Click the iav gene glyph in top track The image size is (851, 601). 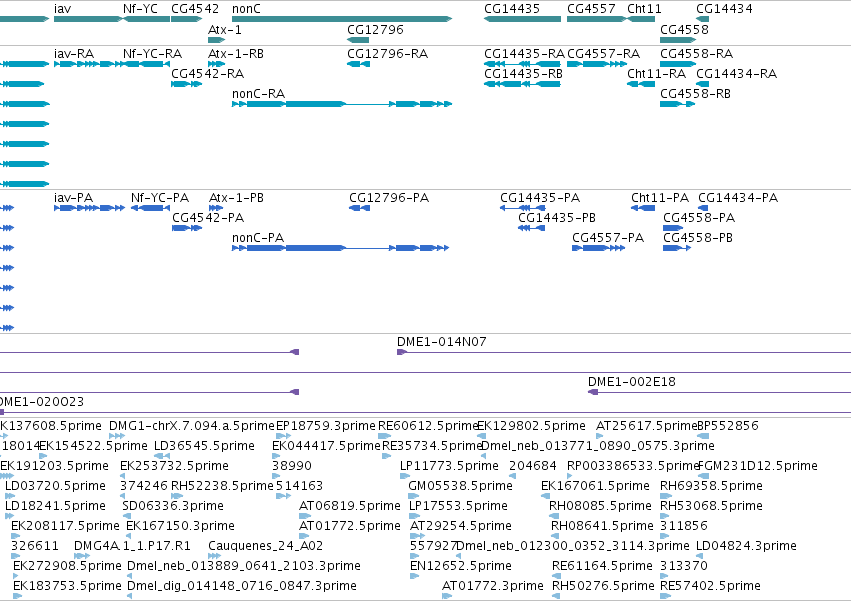click(x=88, y=19)
